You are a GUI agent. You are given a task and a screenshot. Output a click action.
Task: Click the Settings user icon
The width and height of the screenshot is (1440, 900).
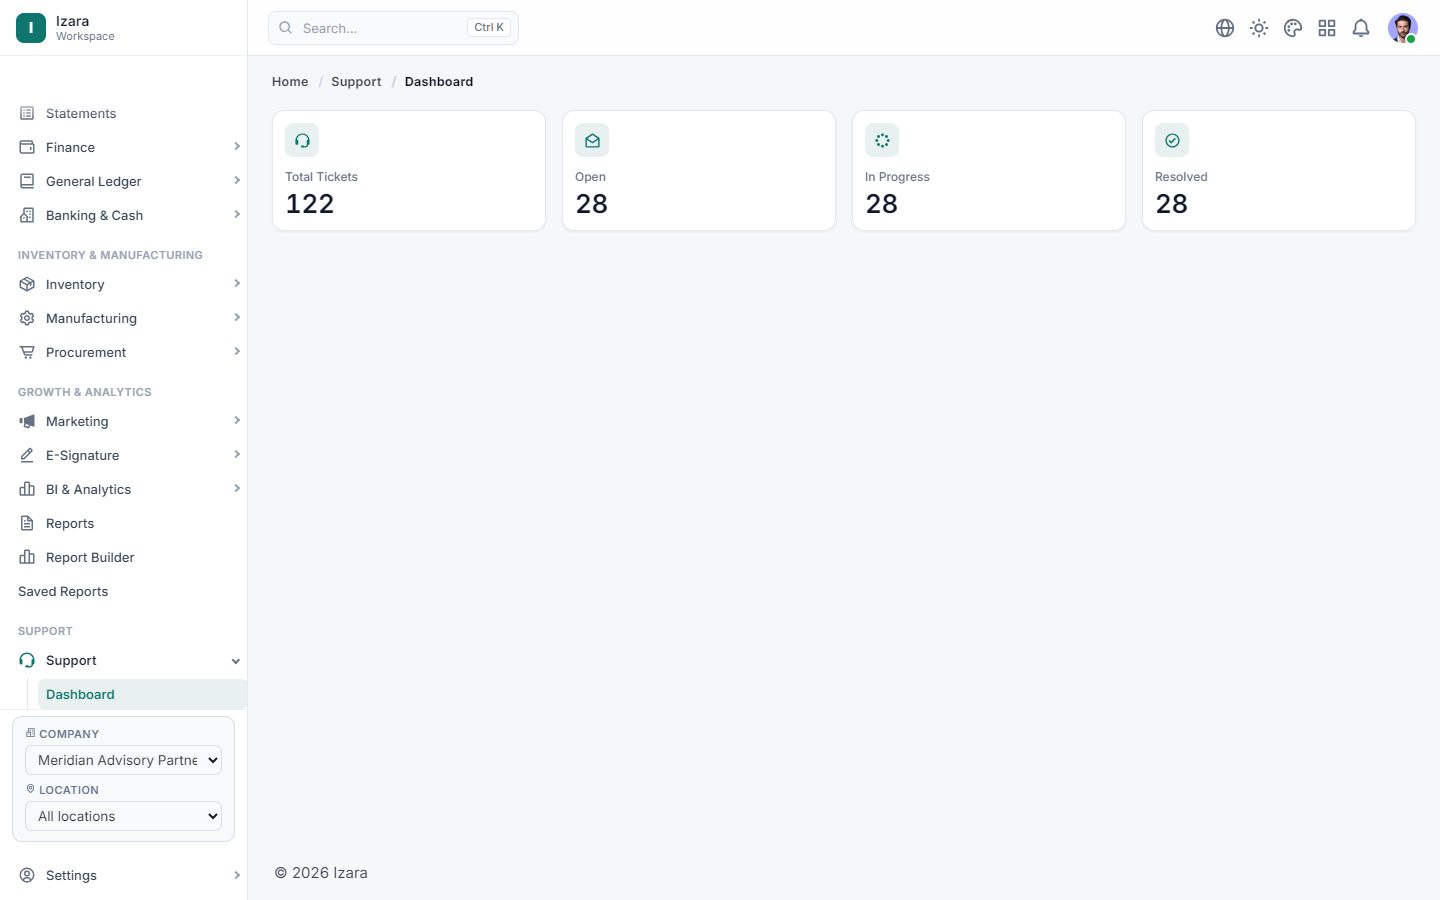pos(27,875)
